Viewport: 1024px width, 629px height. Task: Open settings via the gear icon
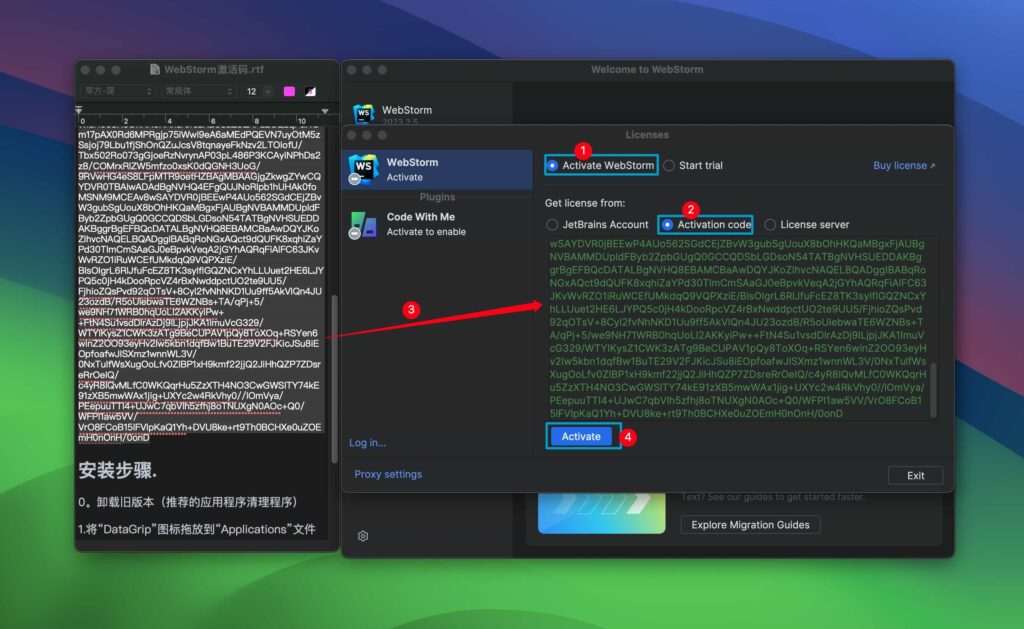[364, 536]
